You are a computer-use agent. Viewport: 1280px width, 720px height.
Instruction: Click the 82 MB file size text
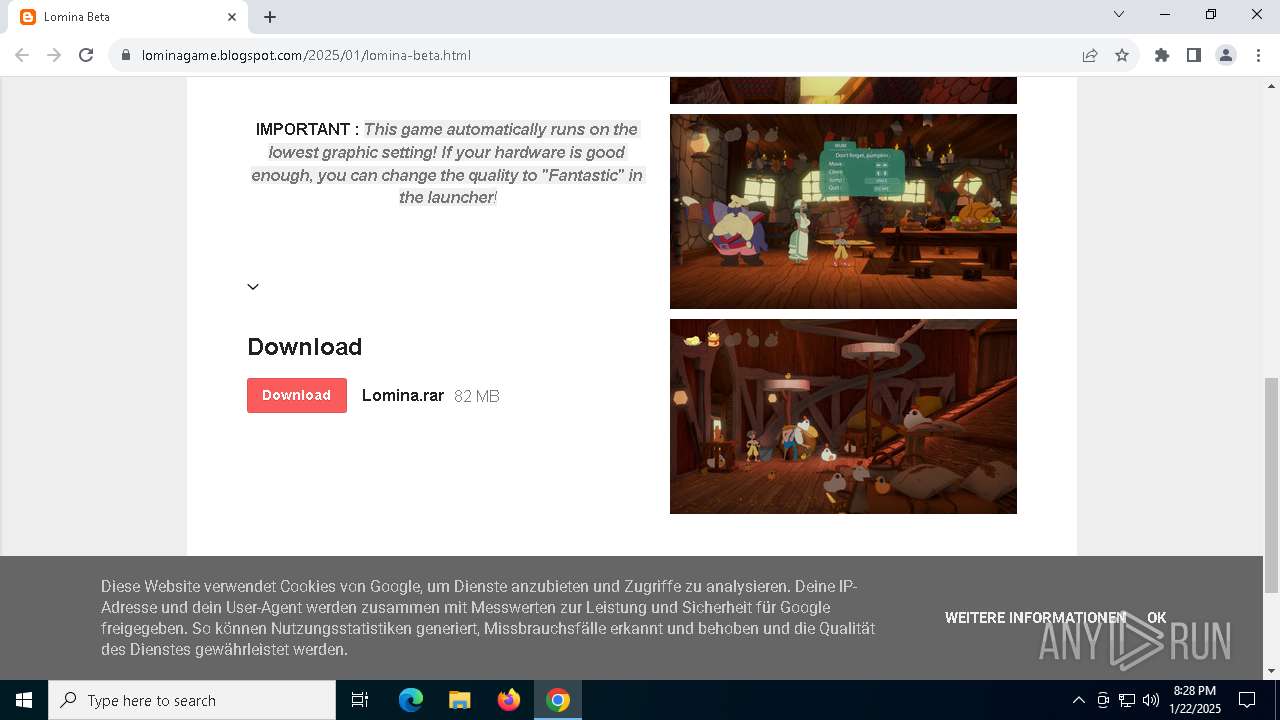[x=476, y=396]
